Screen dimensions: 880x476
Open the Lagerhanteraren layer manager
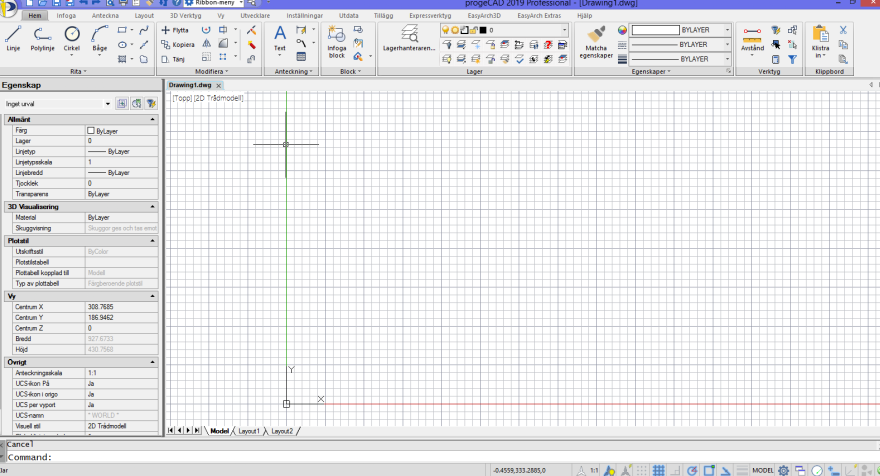[409, 38]
